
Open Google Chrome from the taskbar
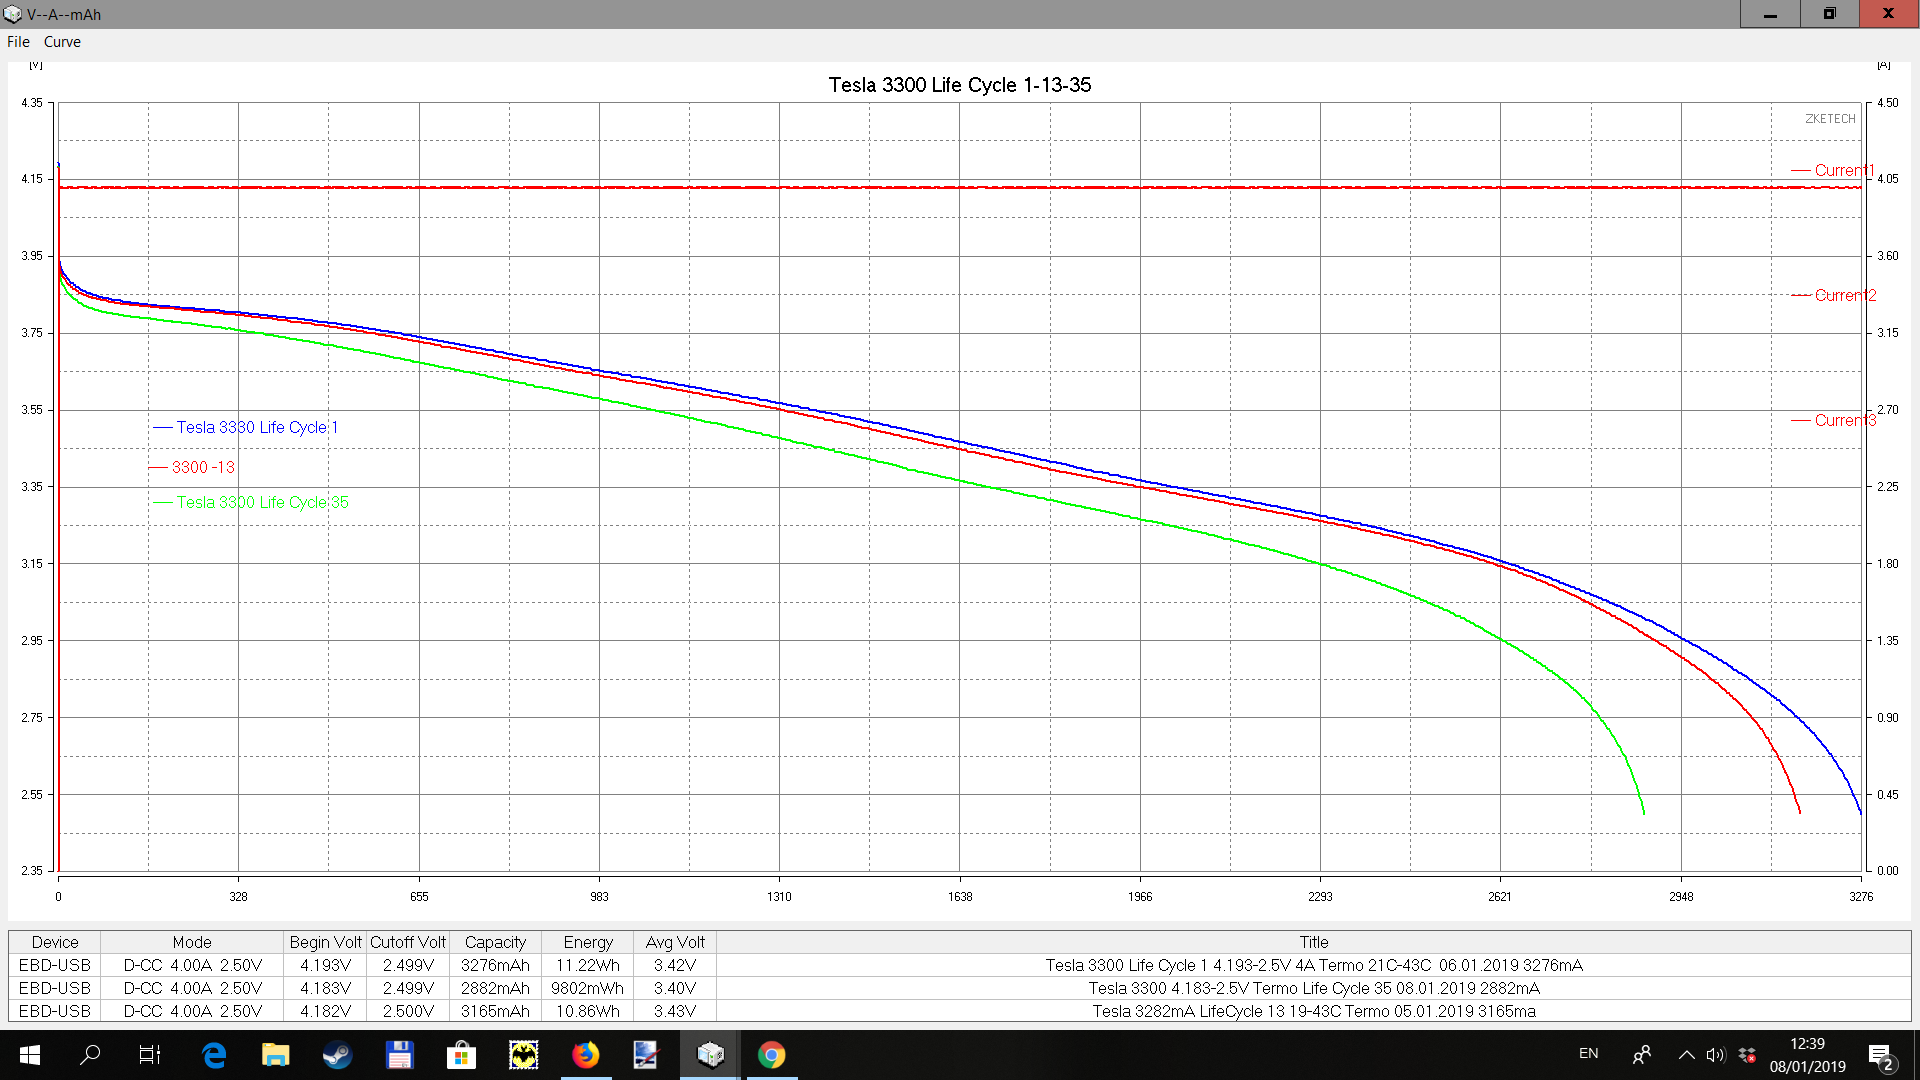coord(771,1055)
